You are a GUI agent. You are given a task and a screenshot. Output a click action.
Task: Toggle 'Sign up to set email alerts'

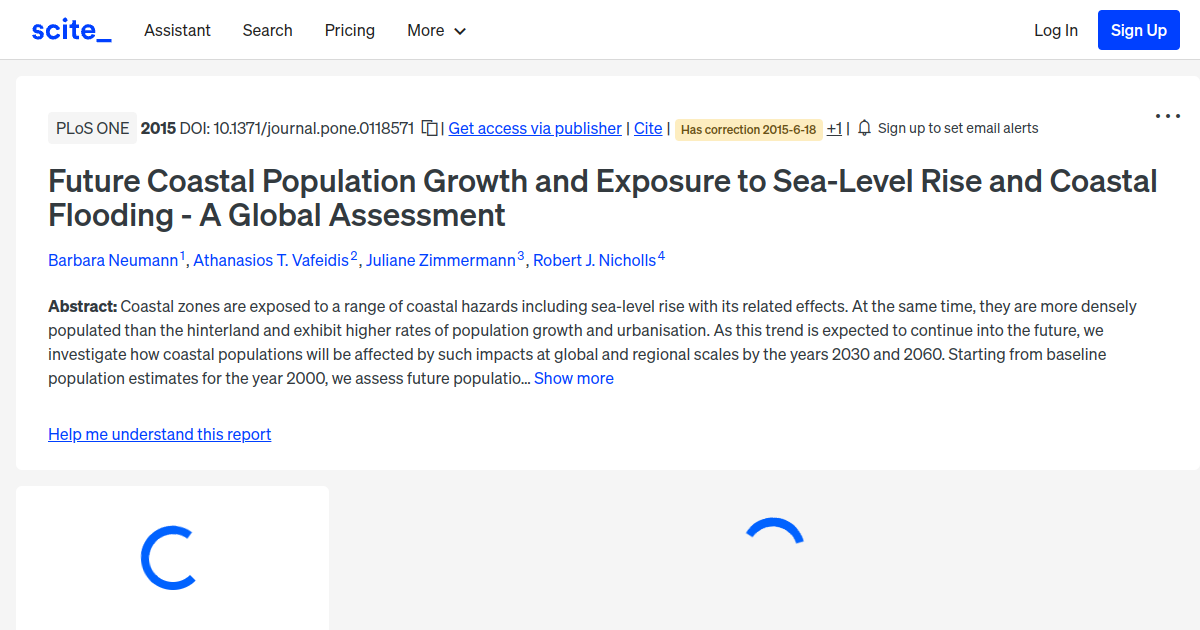[x=957, y=128]
